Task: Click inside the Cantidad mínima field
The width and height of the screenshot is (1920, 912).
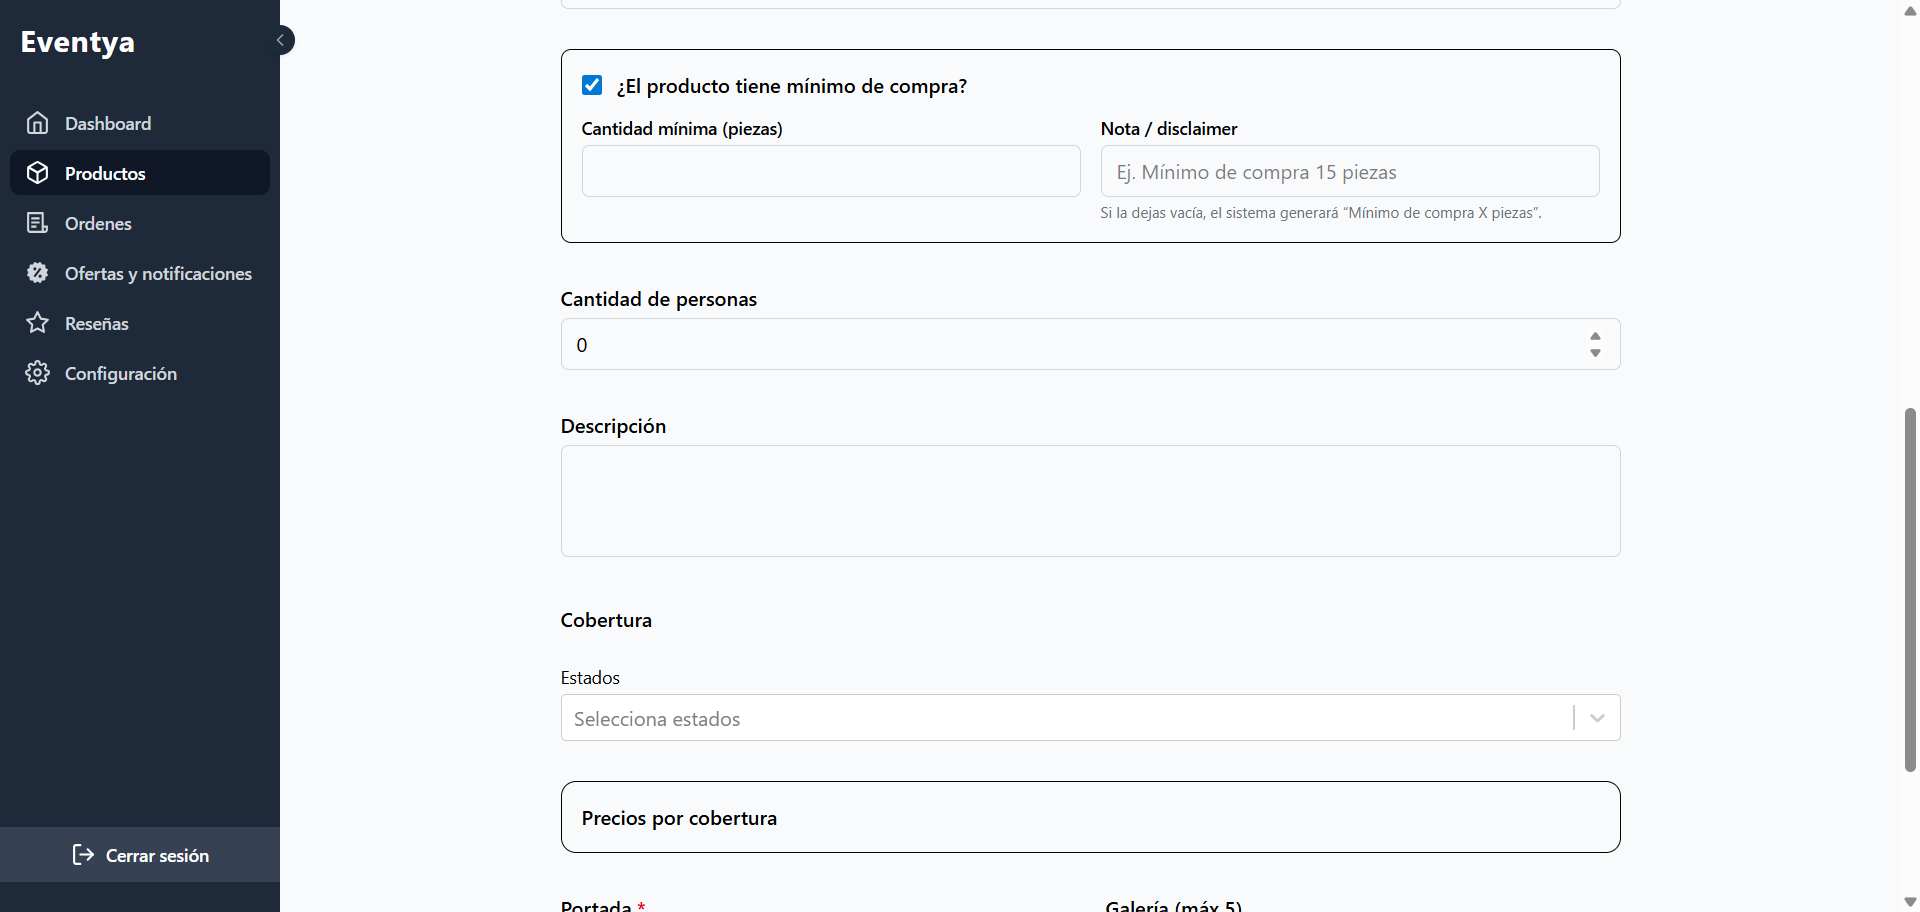Action: [x=830, y=171]
